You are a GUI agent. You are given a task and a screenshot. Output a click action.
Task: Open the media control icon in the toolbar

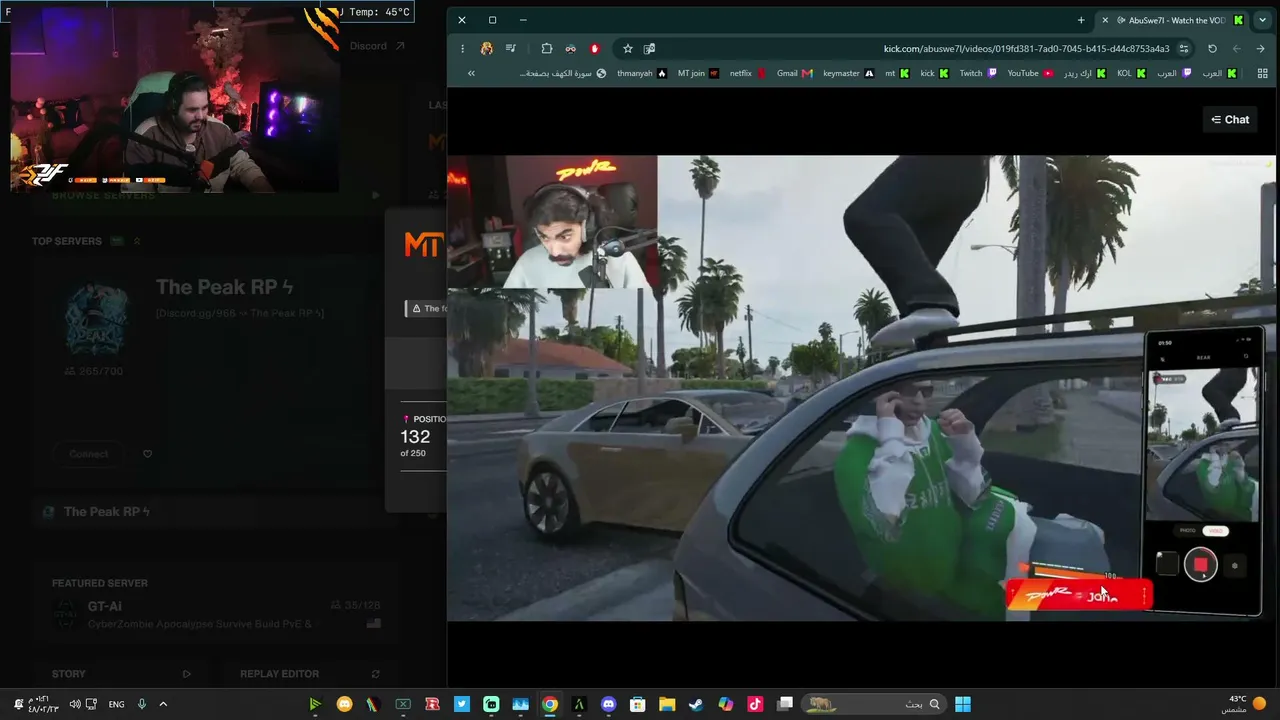coord(511,48)
